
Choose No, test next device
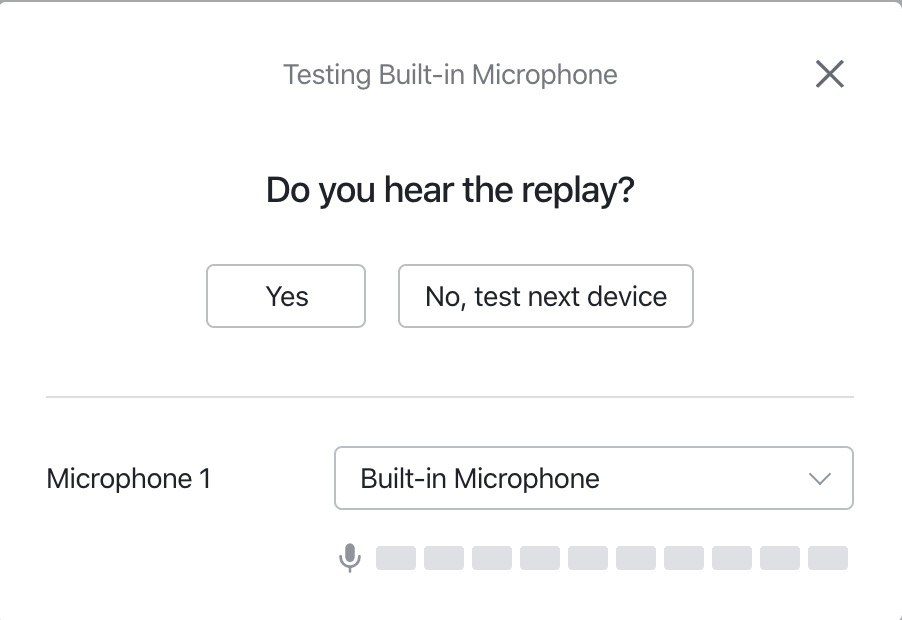(545, 296)
